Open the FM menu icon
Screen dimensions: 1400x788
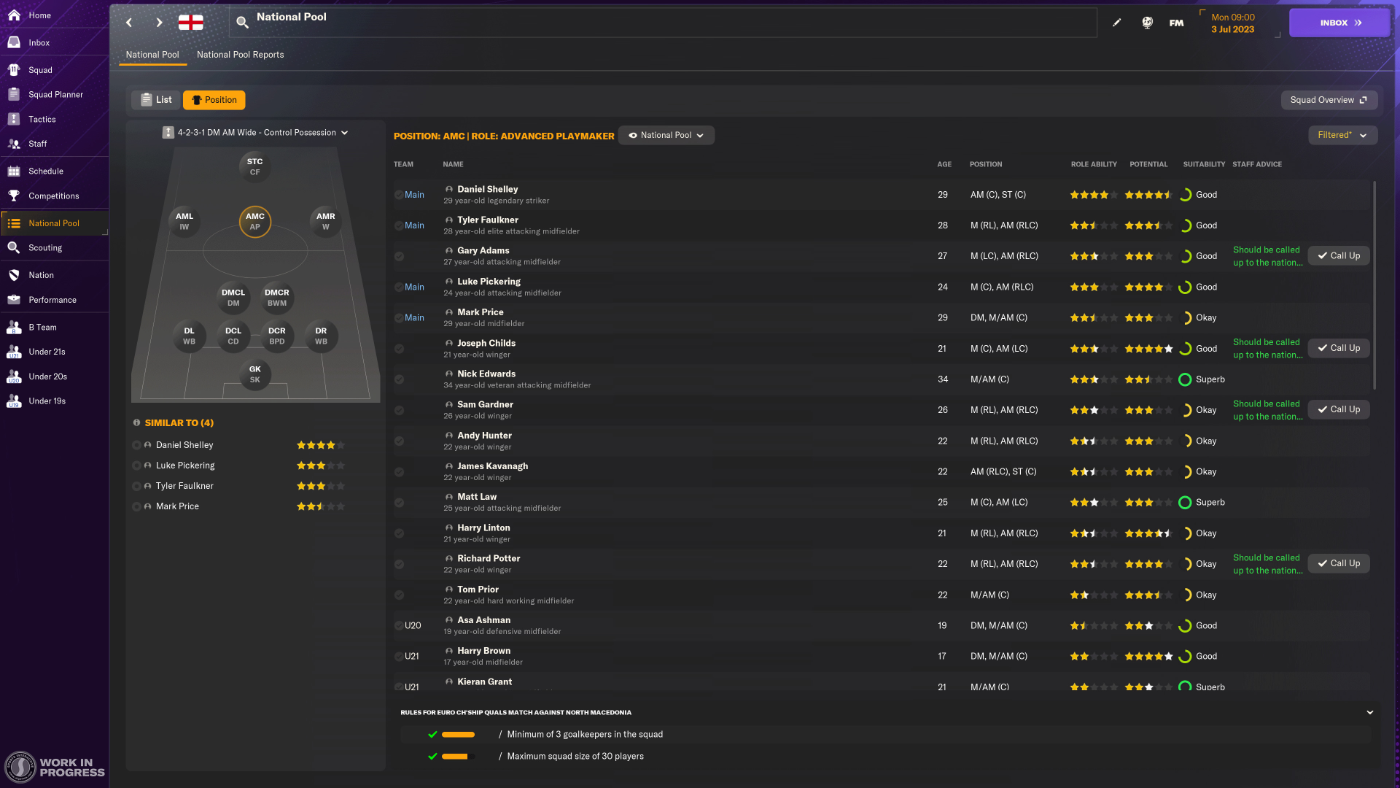pyautogui.click(x=1176, y=23)
